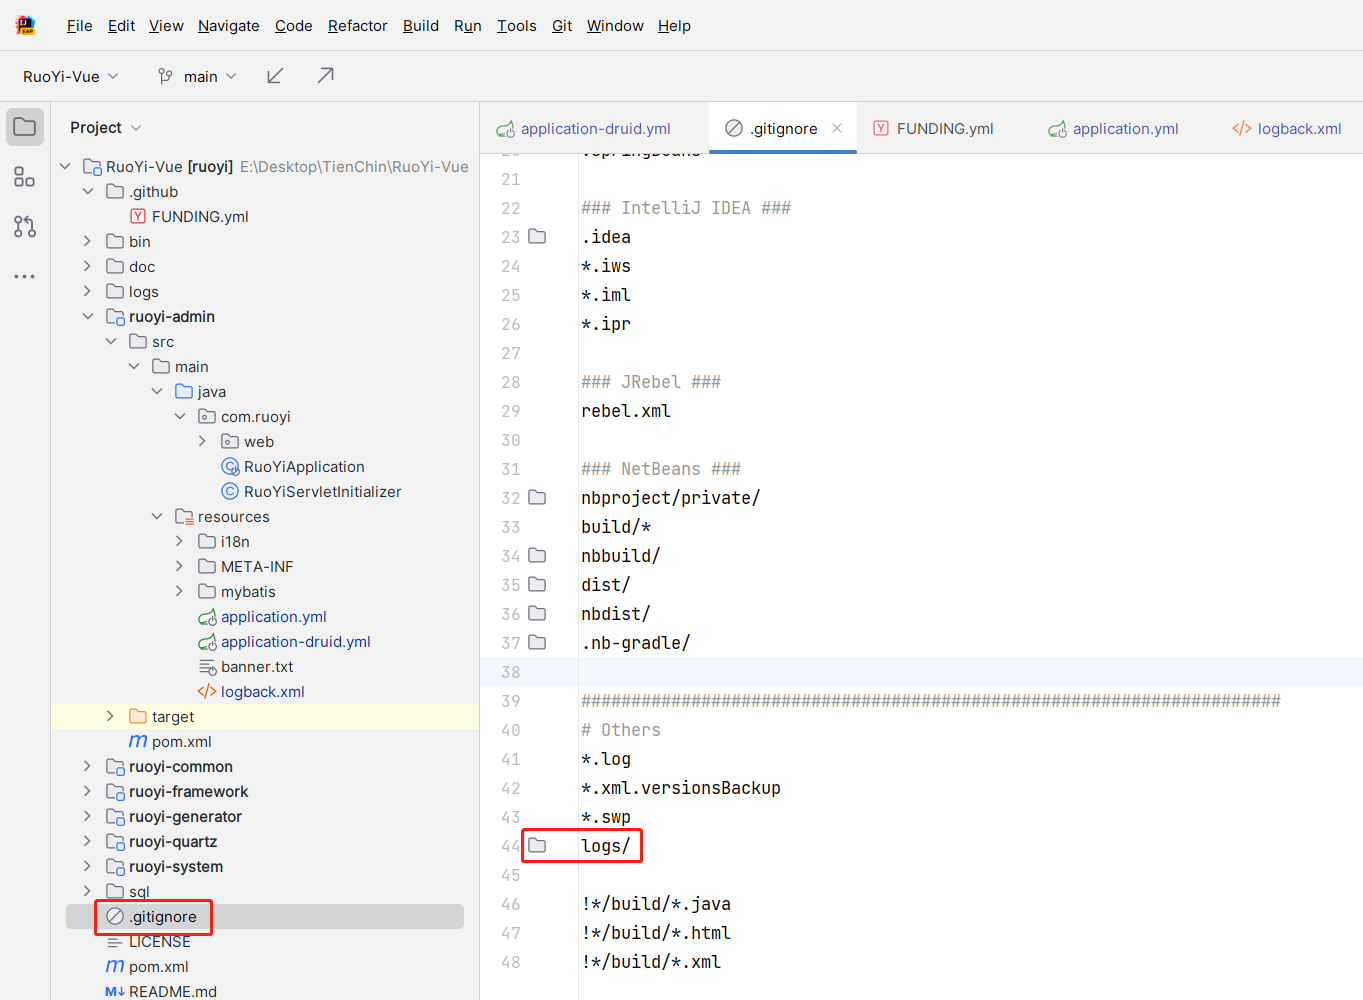The height and width of the screenshot is (1000, 1363).
Task: Click the IntelliJ IDEA logo icon
Action: coord(25,25)
